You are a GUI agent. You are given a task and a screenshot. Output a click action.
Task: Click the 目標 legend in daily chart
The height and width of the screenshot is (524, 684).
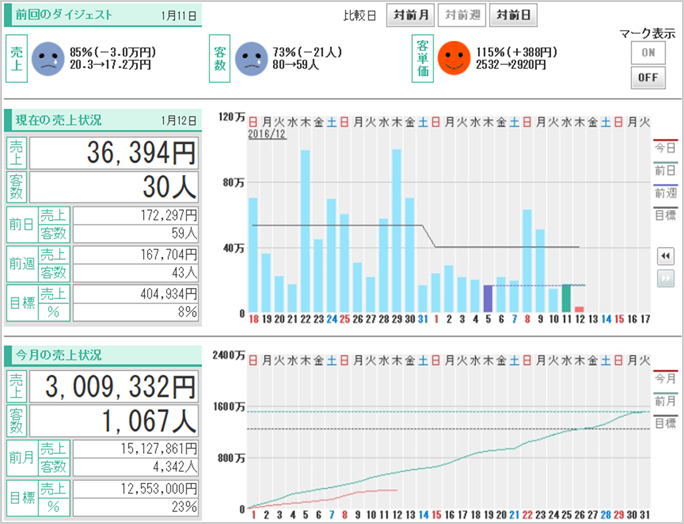click(x=665, y=214)
